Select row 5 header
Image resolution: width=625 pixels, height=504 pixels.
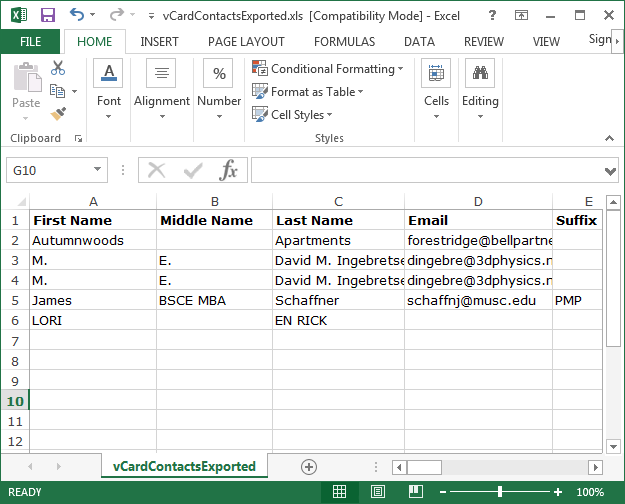[x=15, y=300]
